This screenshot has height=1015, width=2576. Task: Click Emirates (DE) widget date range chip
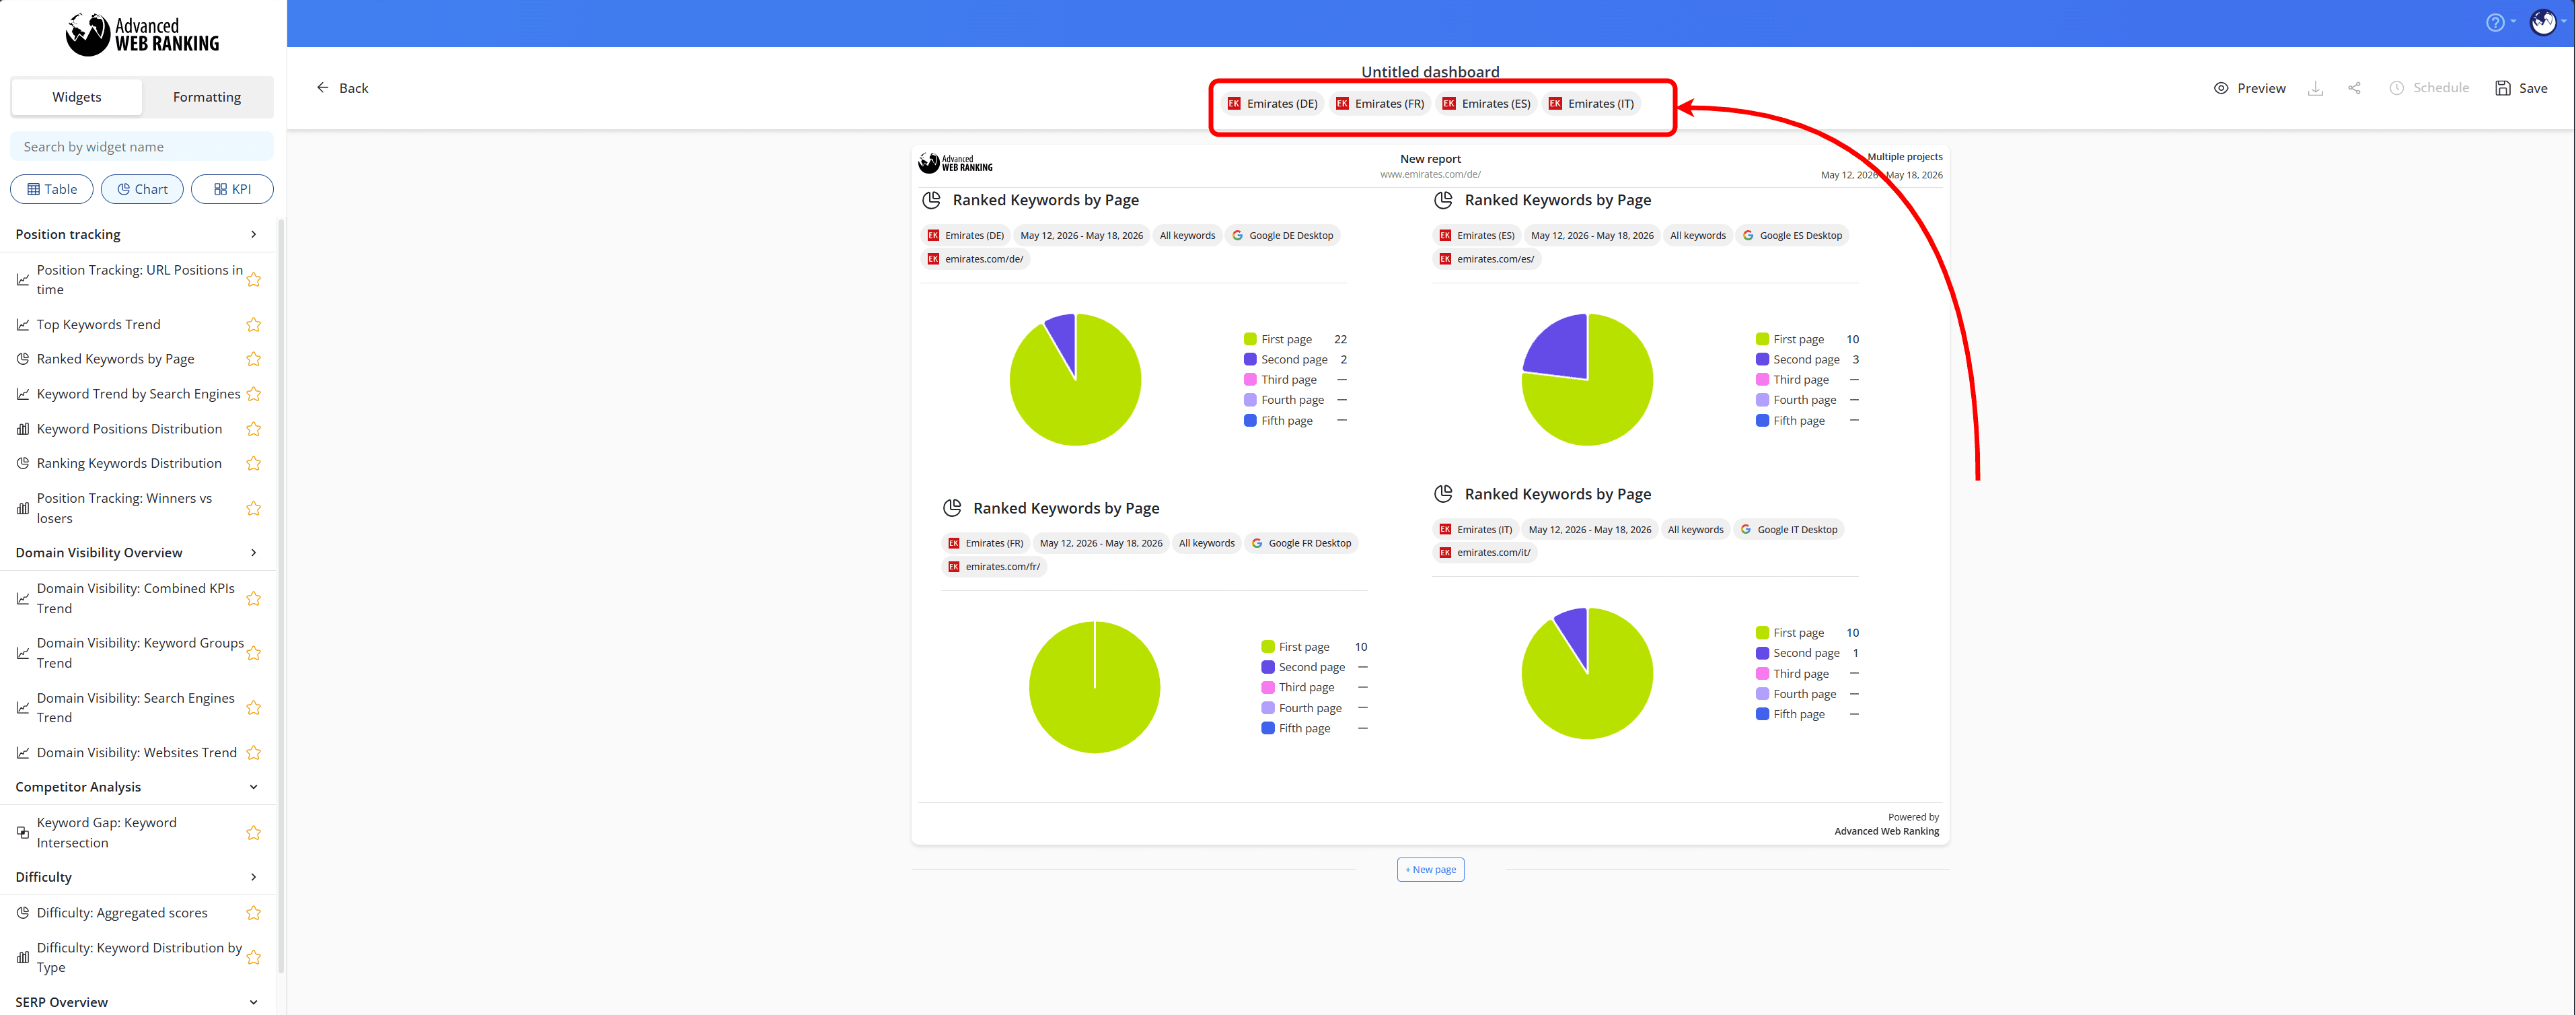(1081, 236)
